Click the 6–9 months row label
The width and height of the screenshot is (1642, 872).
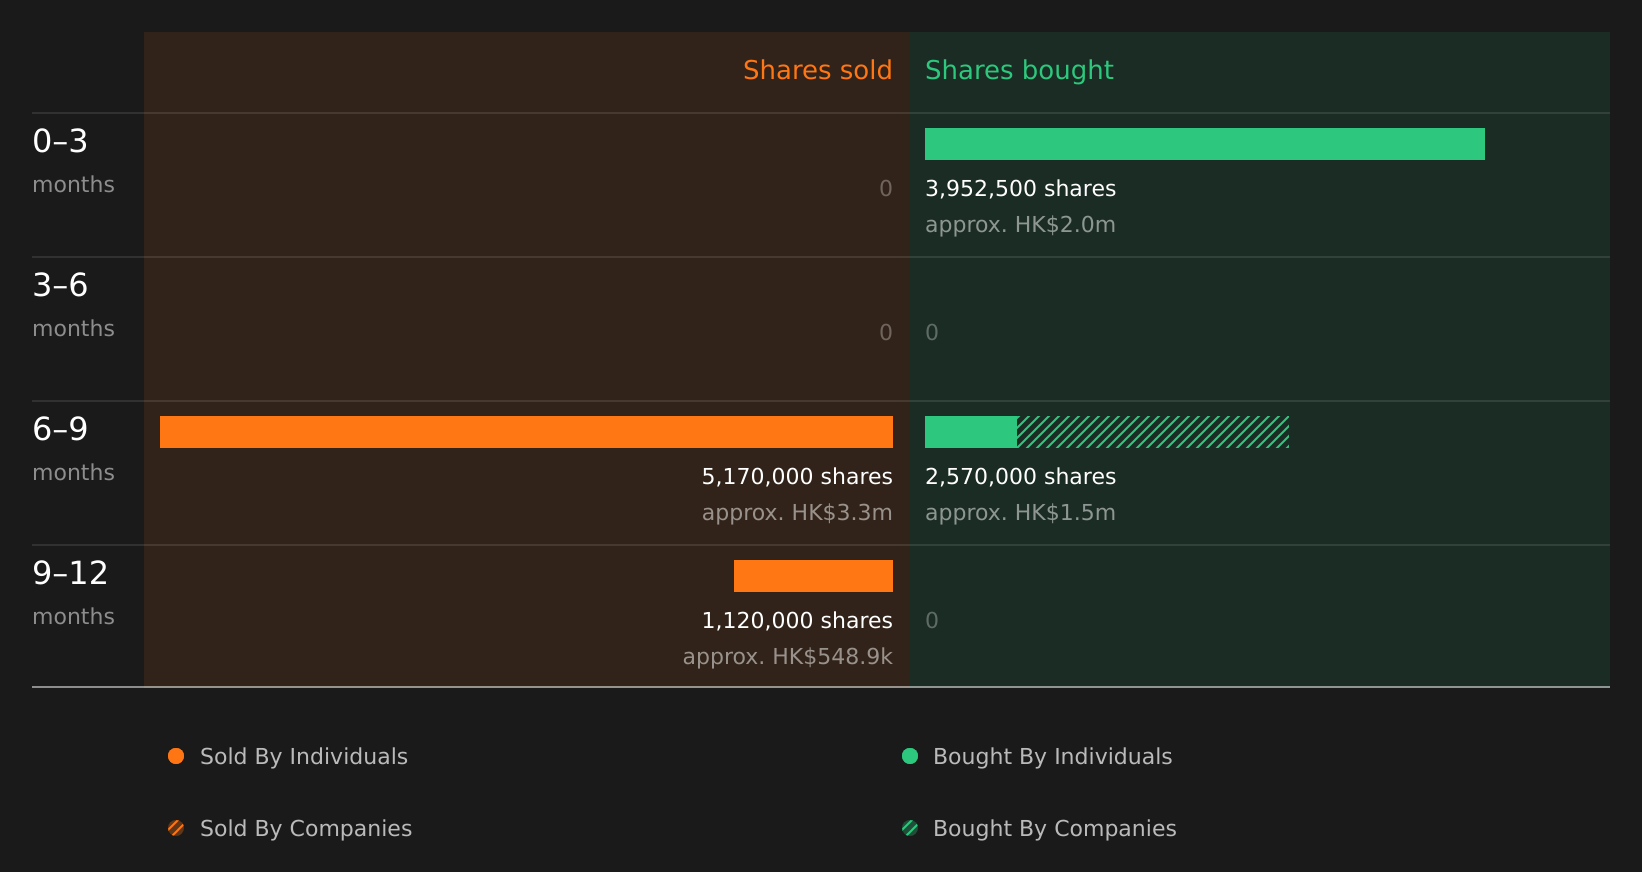point(73,449)
